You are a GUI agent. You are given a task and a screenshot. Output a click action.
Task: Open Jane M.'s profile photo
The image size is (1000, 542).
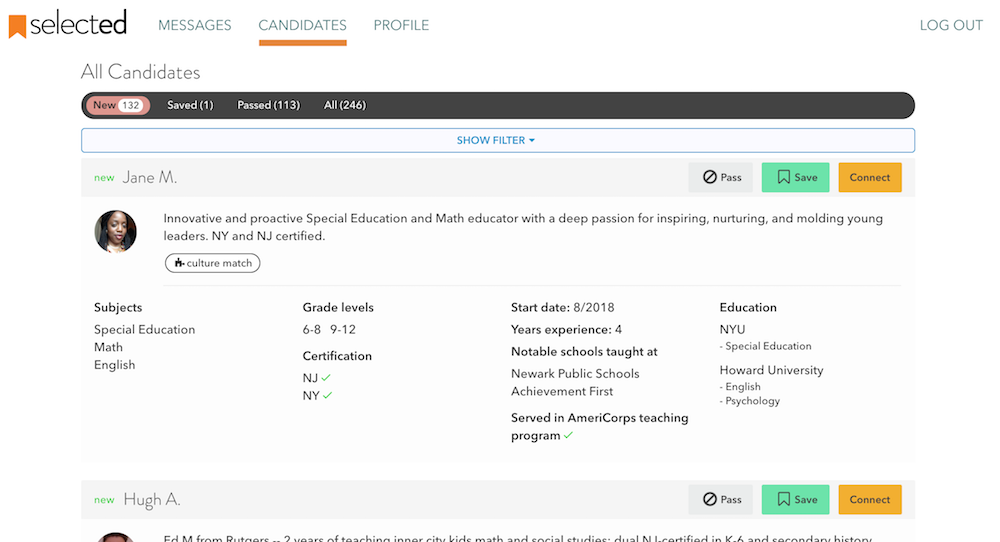[115, 231]
